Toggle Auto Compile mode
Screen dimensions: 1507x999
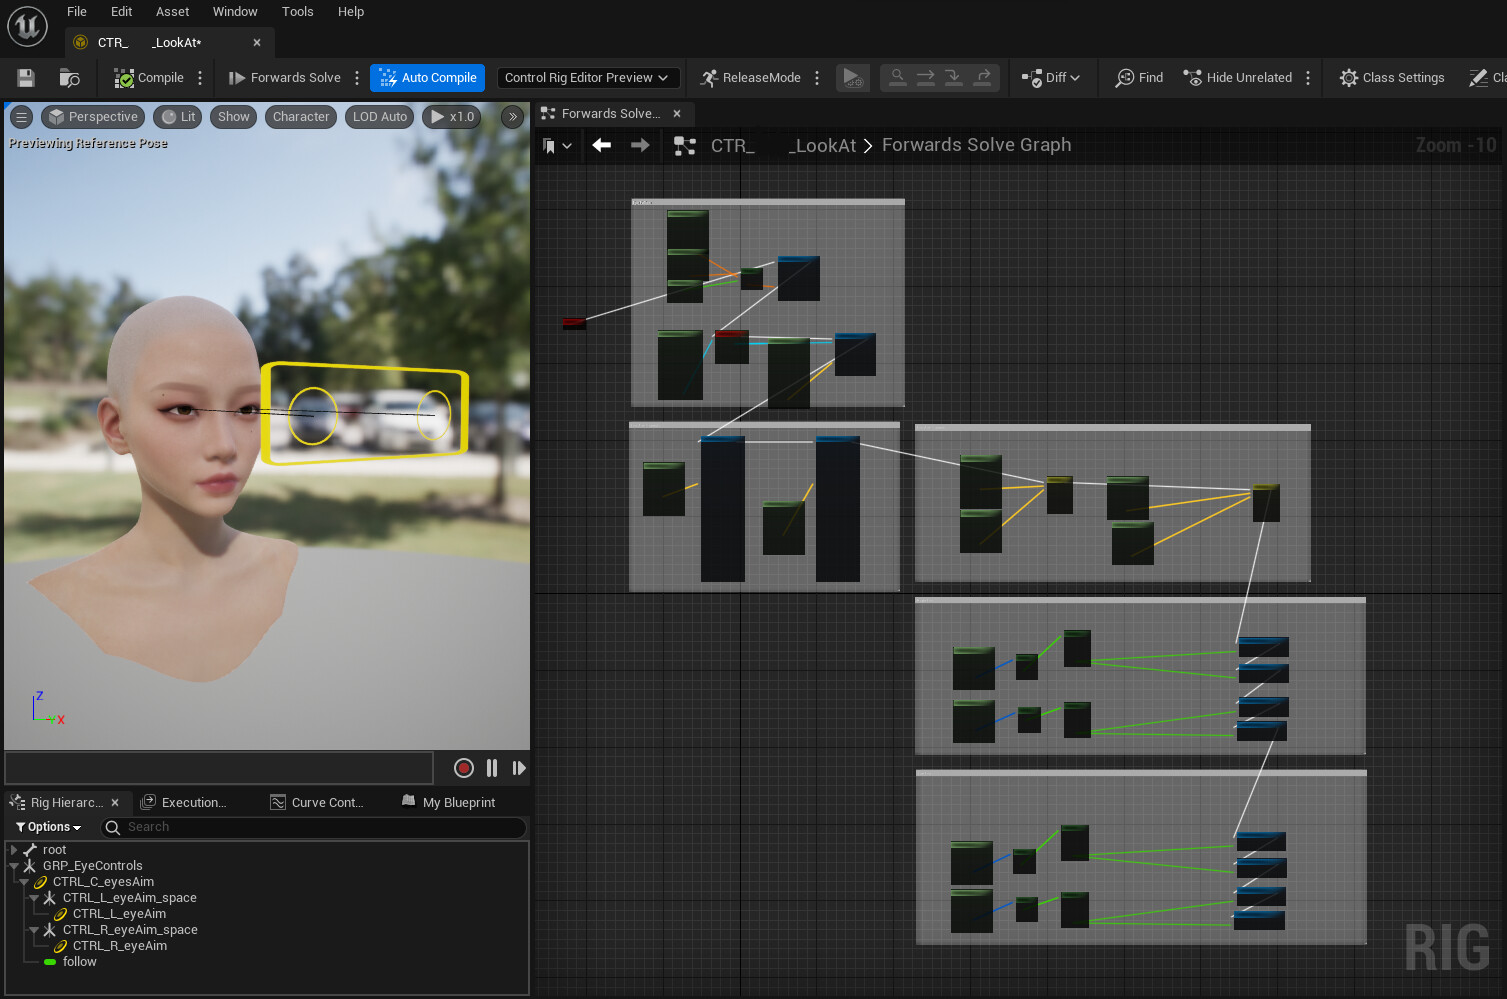tap(428, 78)
